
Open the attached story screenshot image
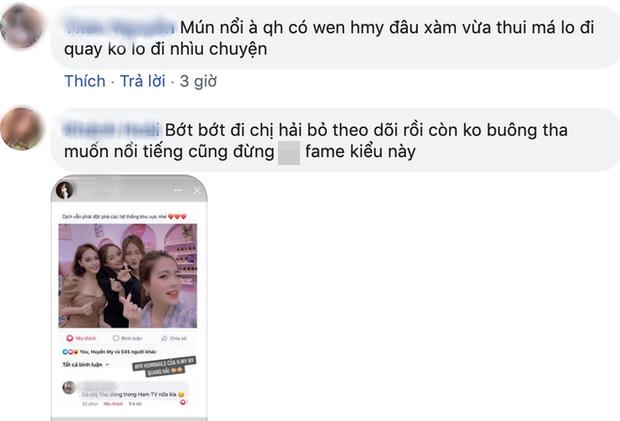tap(129, 298)
